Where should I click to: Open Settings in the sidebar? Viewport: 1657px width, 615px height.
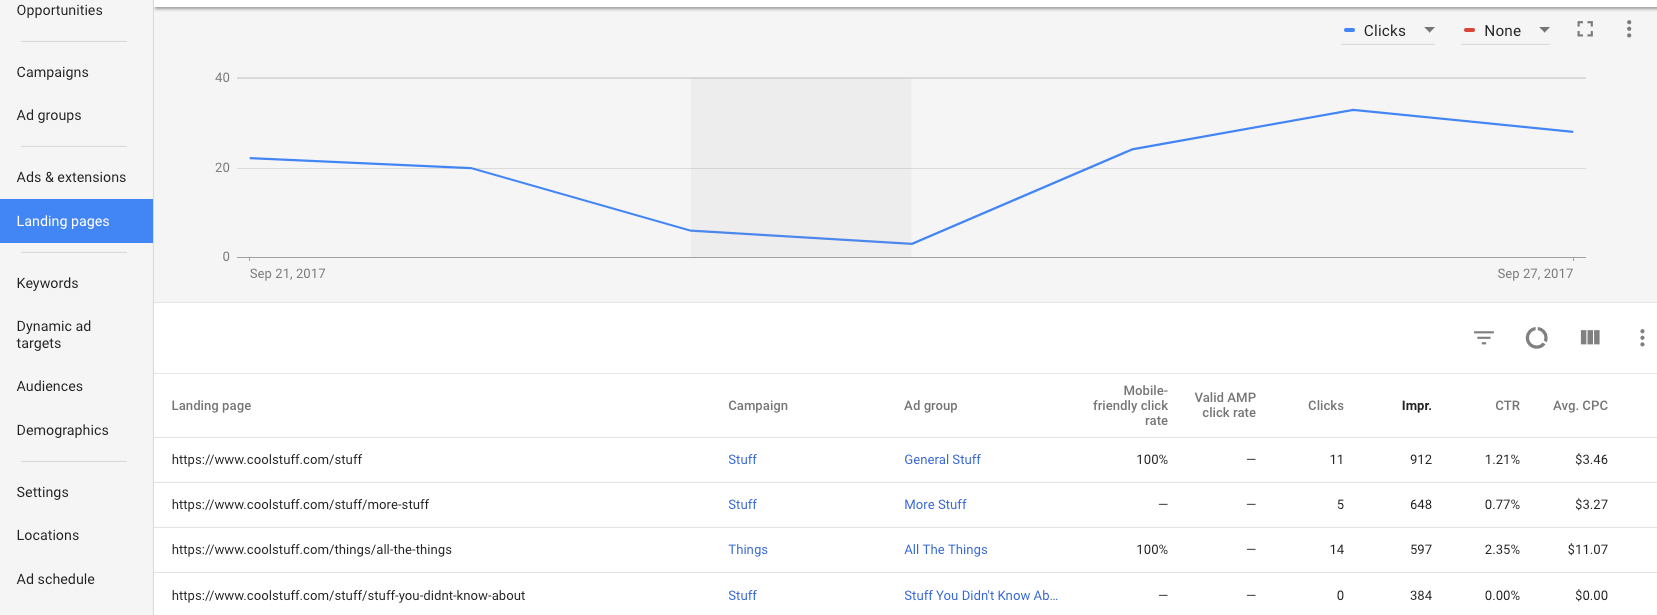43,492
